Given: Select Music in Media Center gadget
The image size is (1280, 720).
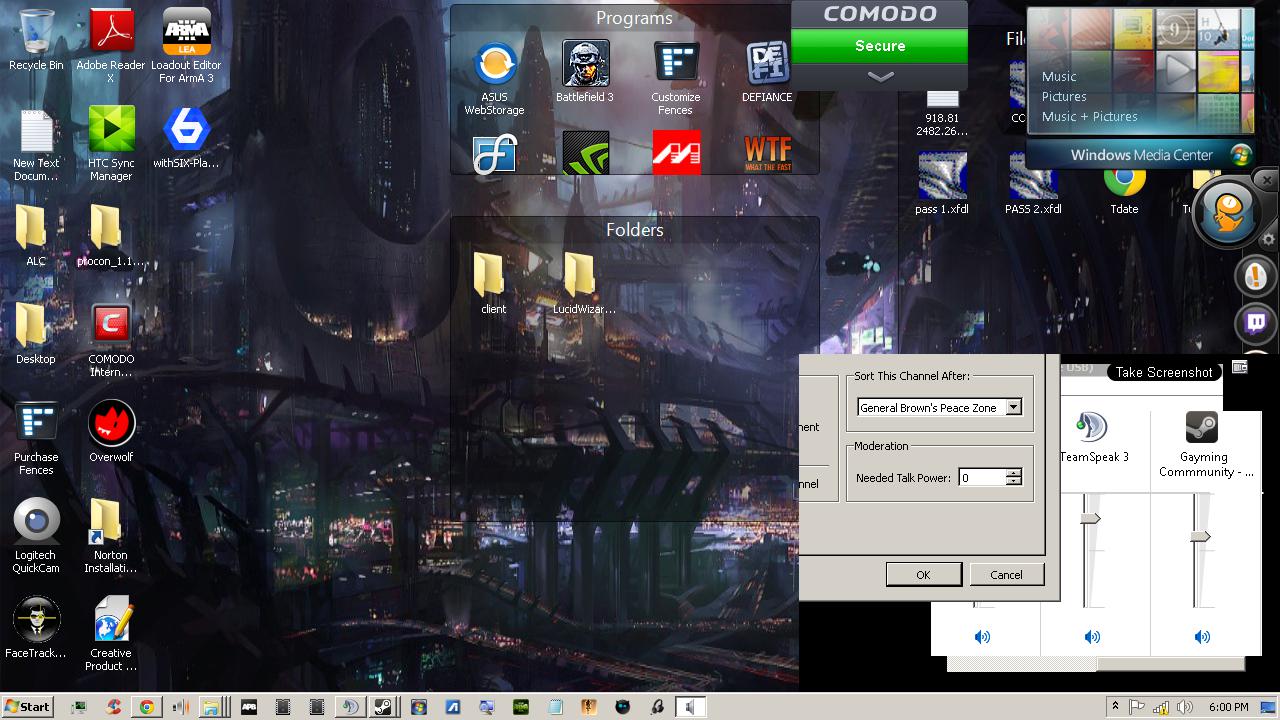Looking at the screenshot, I should [1059, 76].
